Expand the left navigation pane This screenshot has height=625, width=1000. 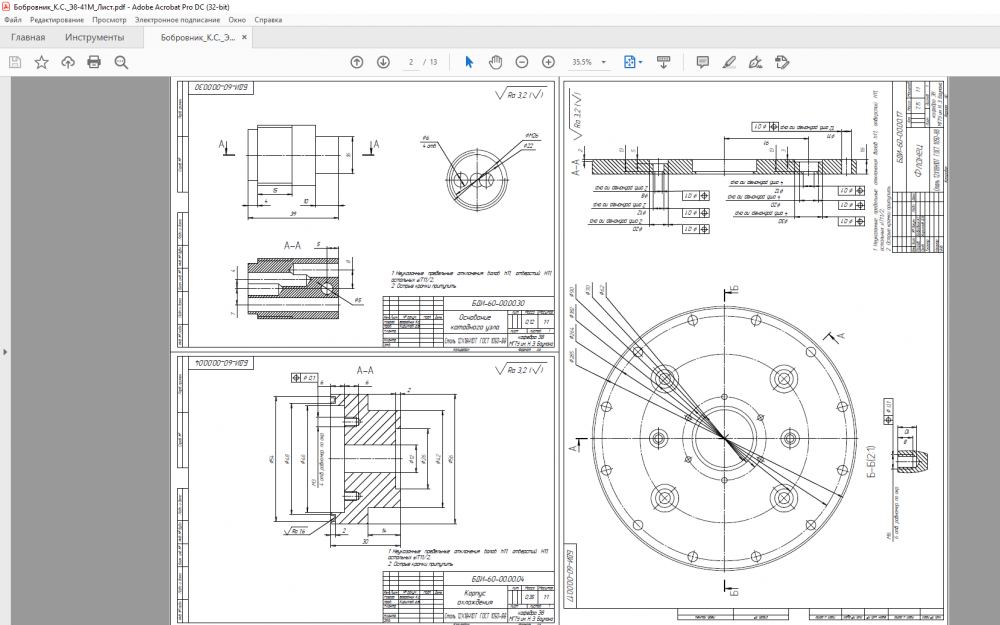[x=5, y=352]
